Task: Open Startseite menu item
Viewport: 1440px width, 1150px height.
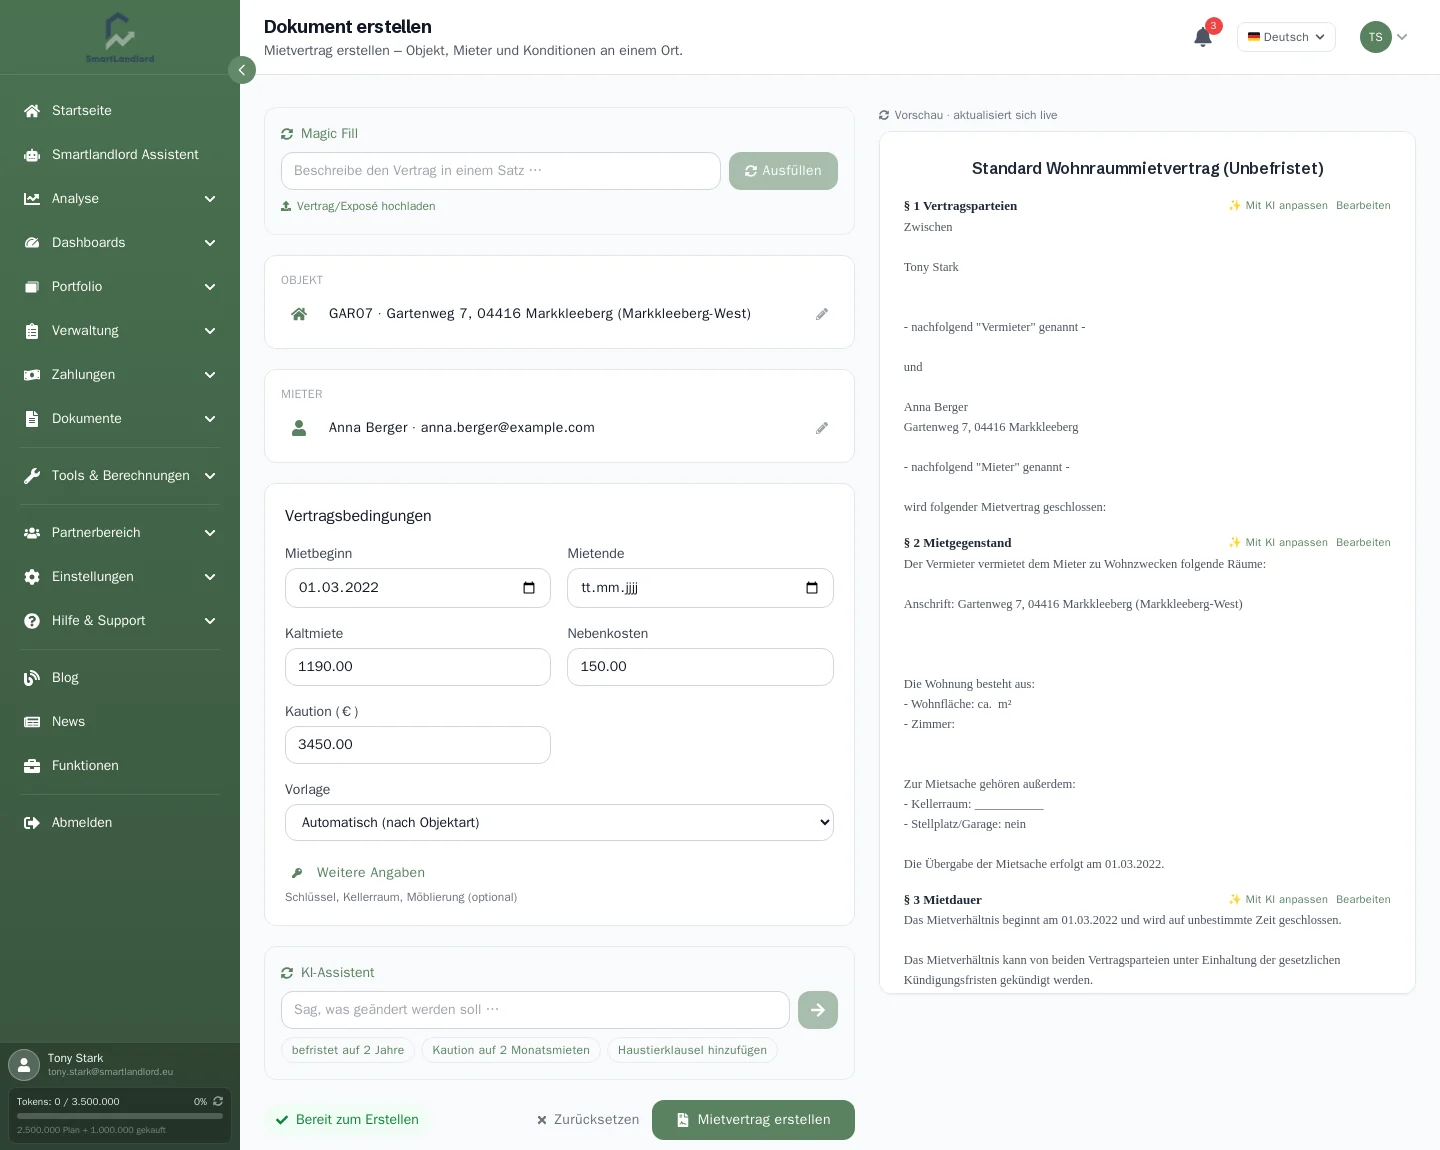Action: 120,111
